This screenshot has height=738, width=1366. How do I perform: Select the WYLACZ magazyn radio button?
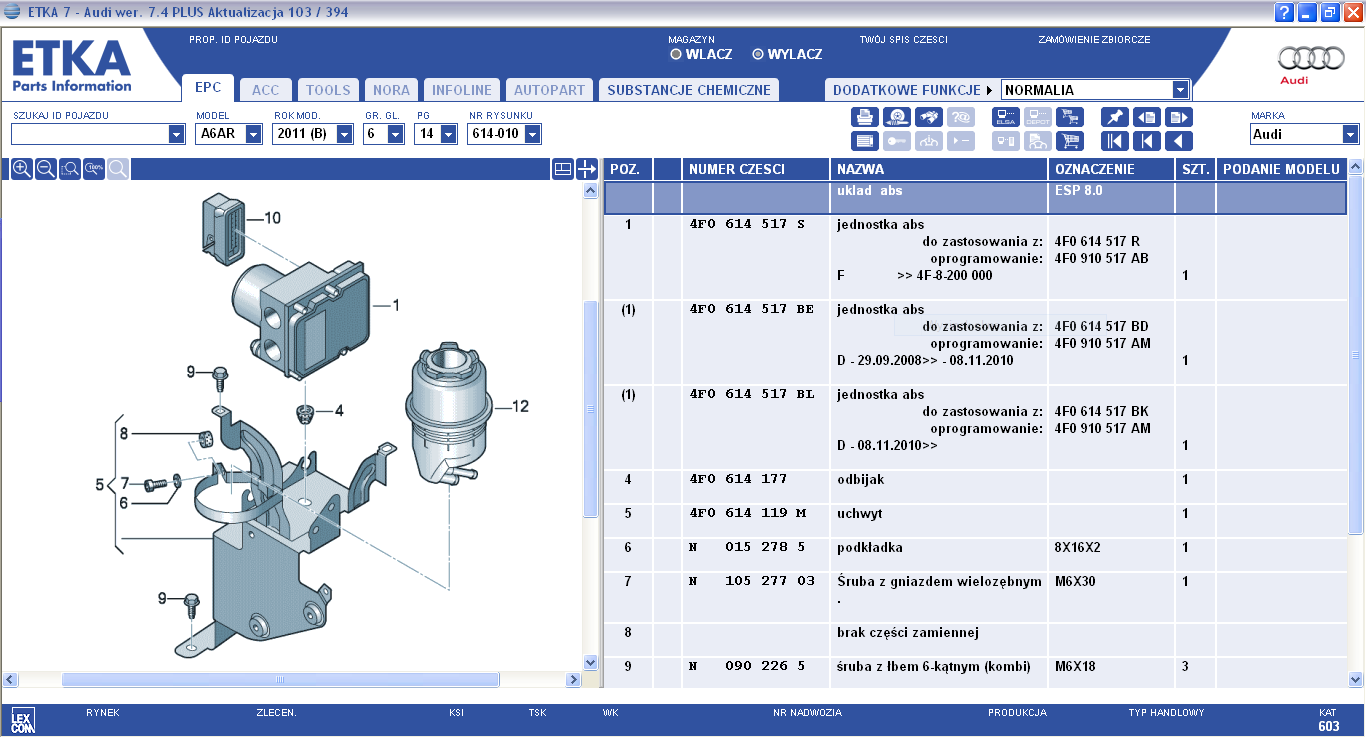pyautogui.click(x=758, y=54)
